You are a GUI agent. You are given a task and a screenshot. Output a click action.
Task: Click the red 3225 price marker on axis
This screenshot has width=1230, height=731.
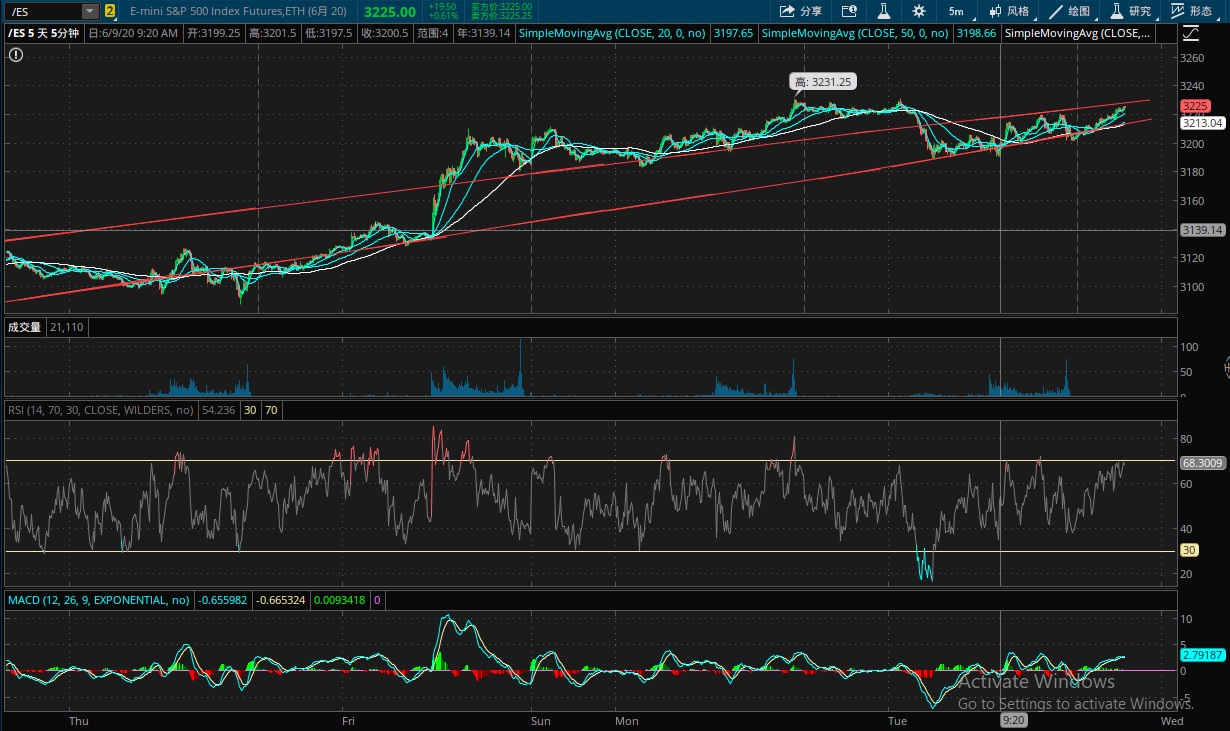pos(1195,106)
